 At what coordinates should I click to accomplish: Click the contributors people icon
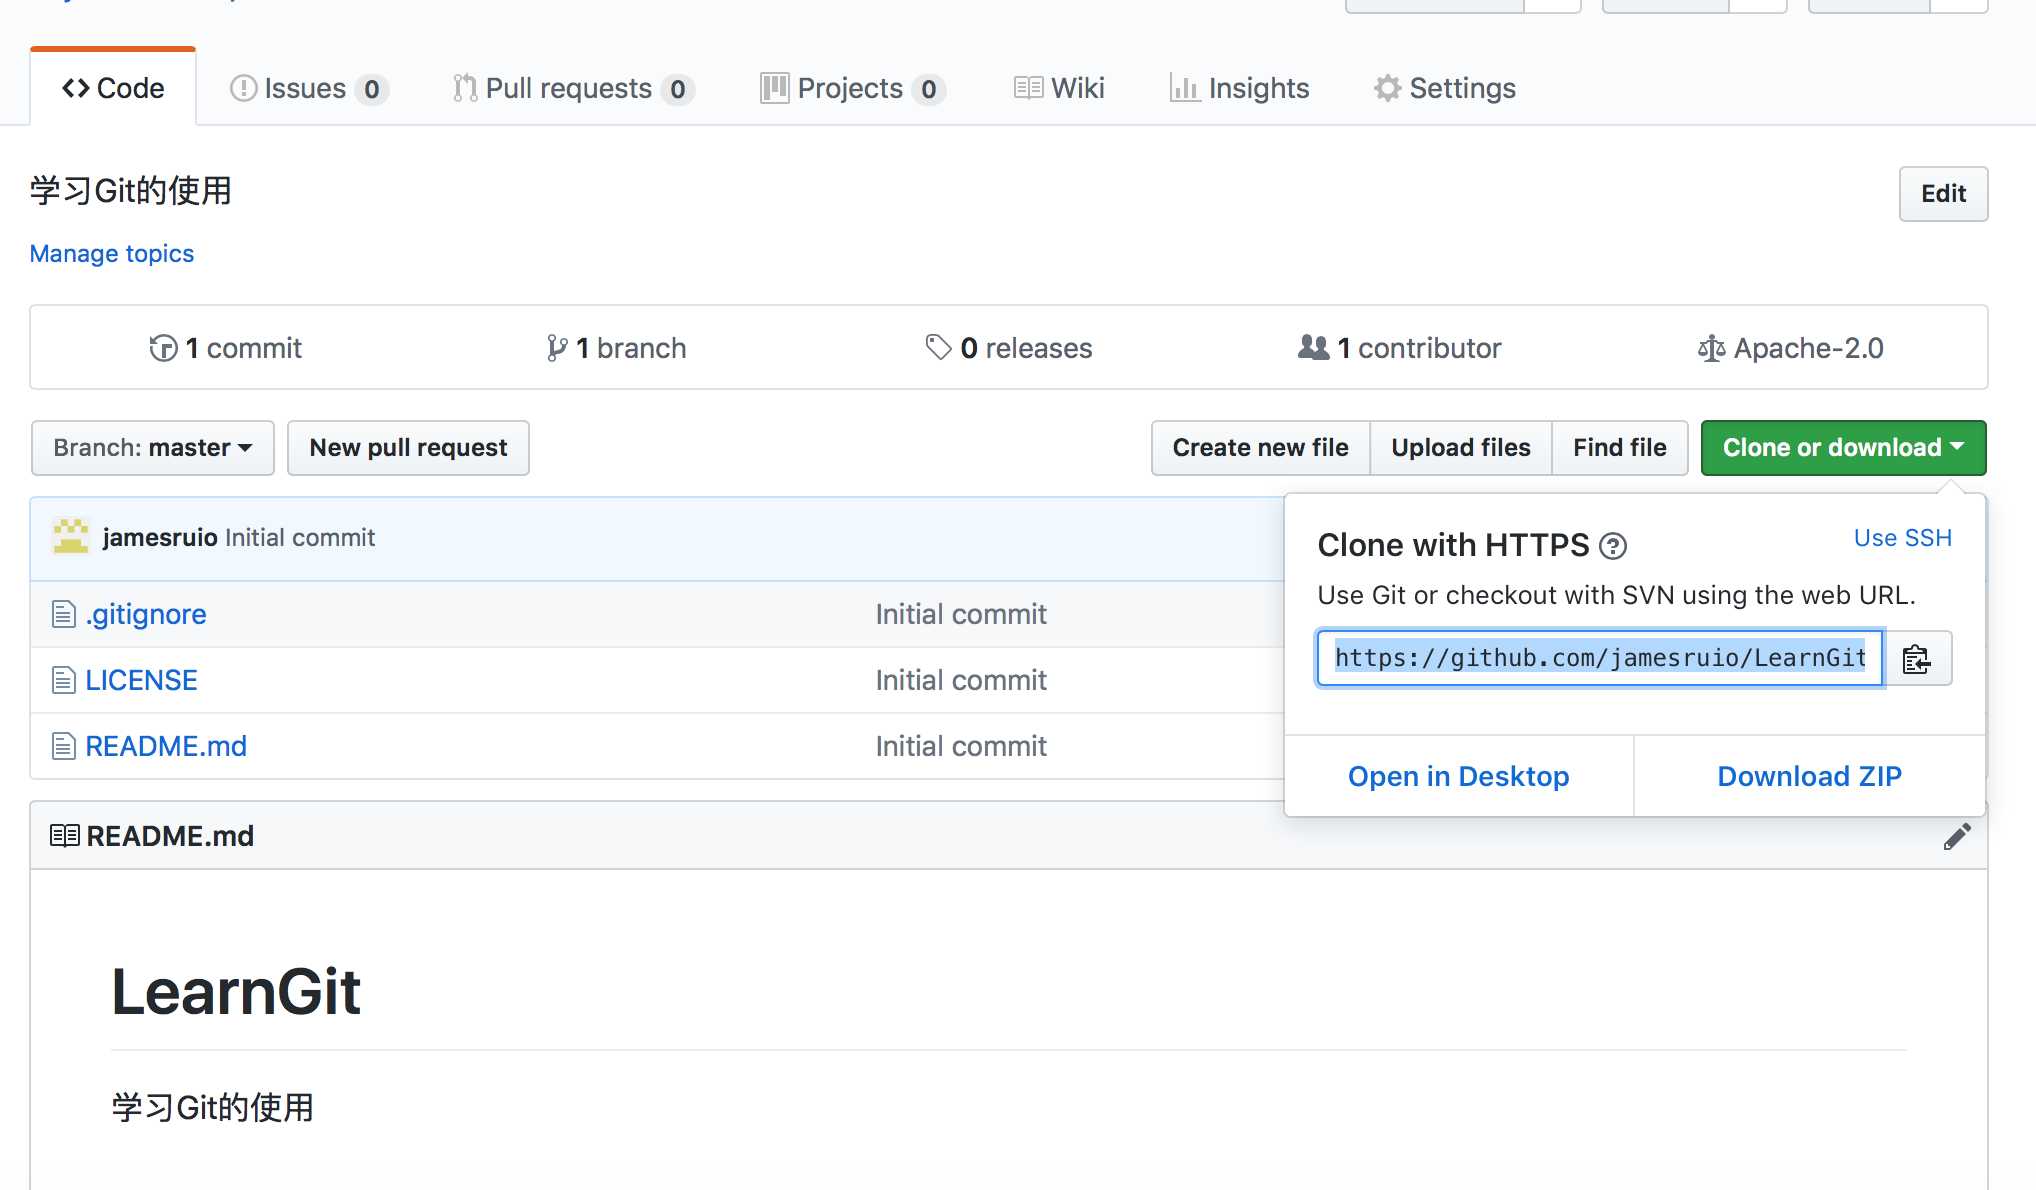click(1314, 347)
